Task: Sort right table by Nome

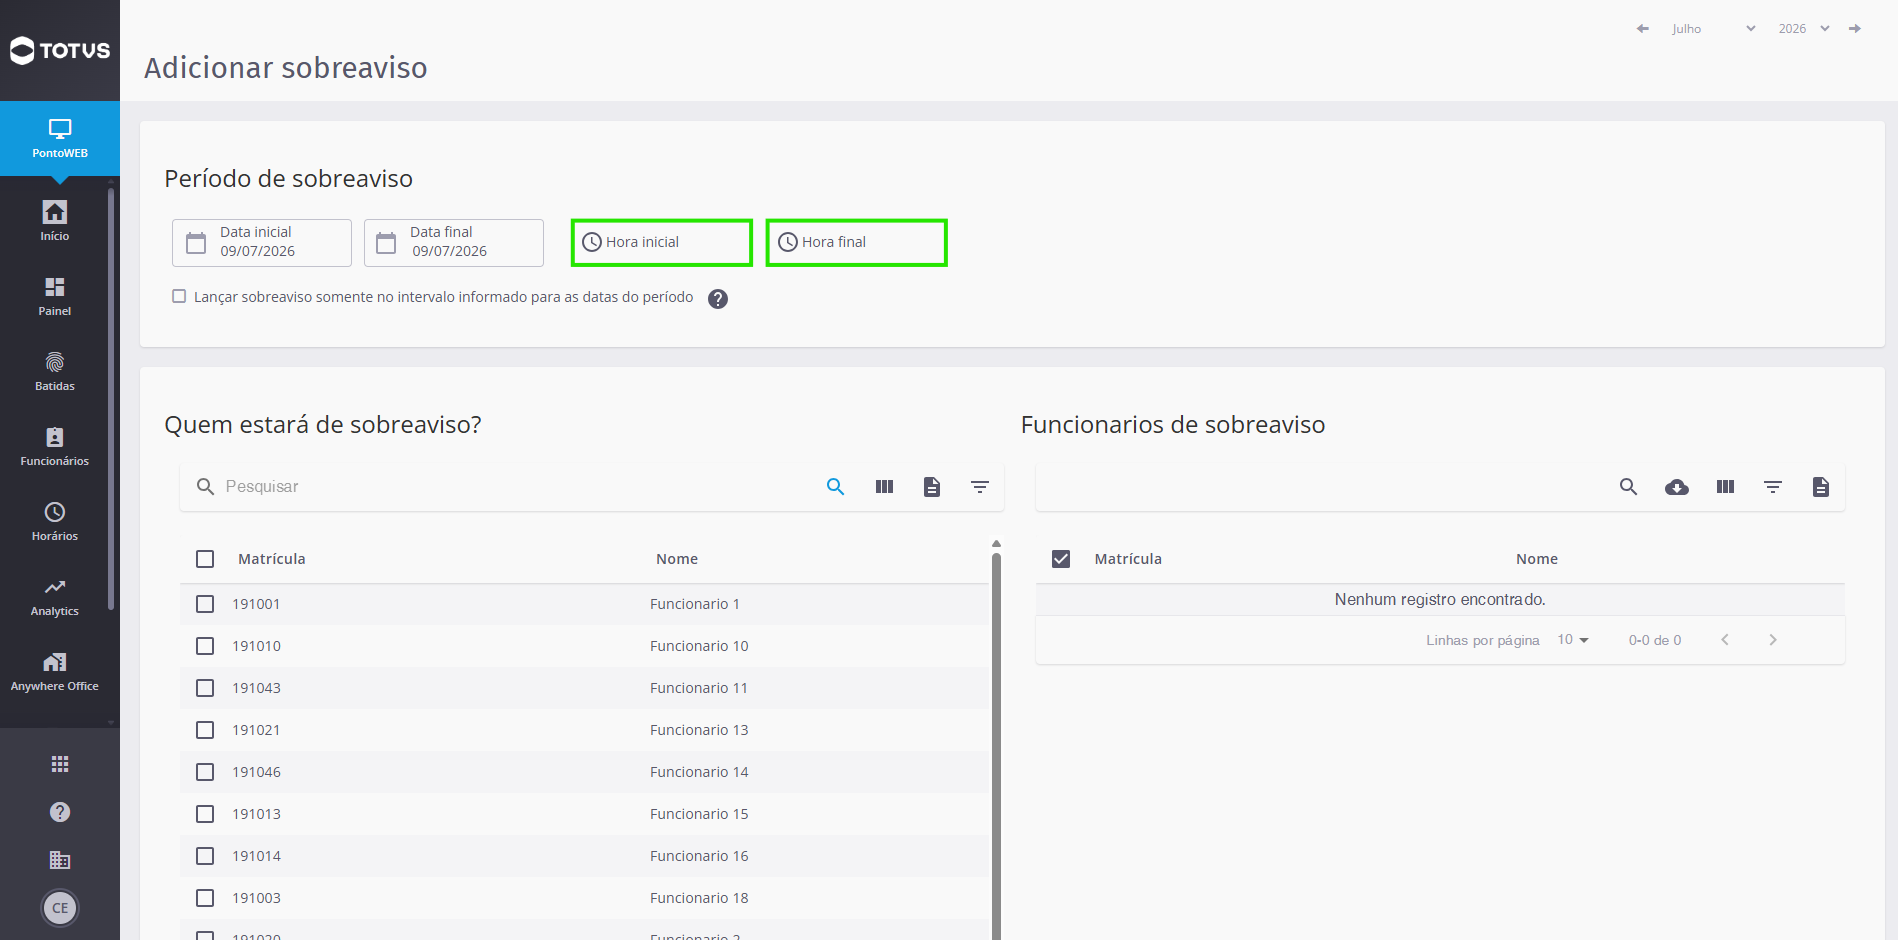Action: 1537,559
